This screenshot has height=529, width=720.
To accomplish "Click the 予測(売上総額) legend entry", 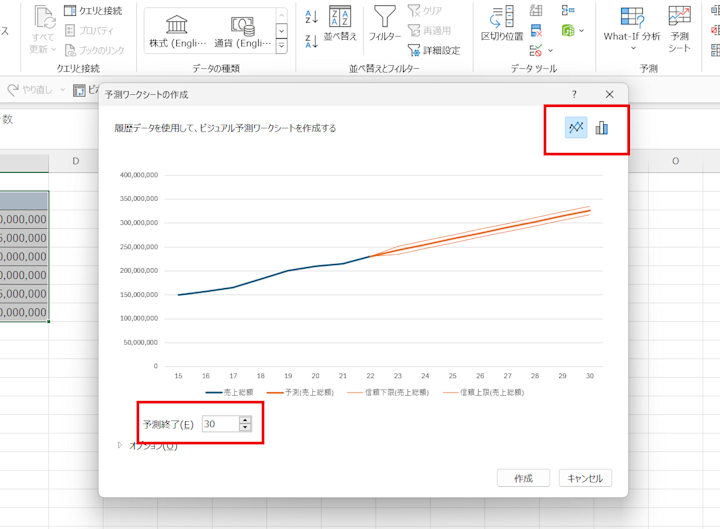I will click(x=300, y=392).
